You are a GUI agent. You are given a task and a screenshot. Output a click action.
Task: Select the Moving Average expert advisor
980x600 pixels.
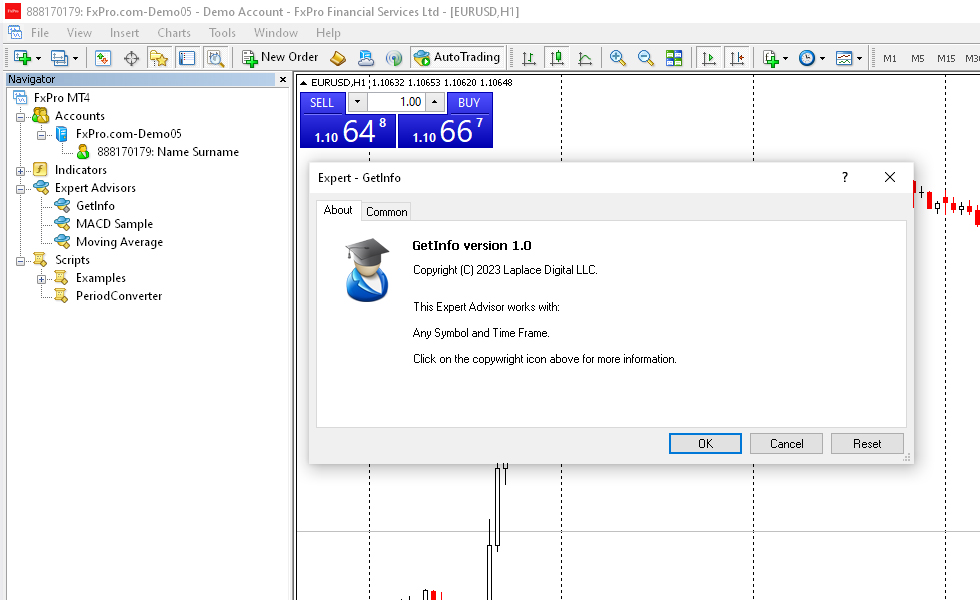tap(119, 242)
